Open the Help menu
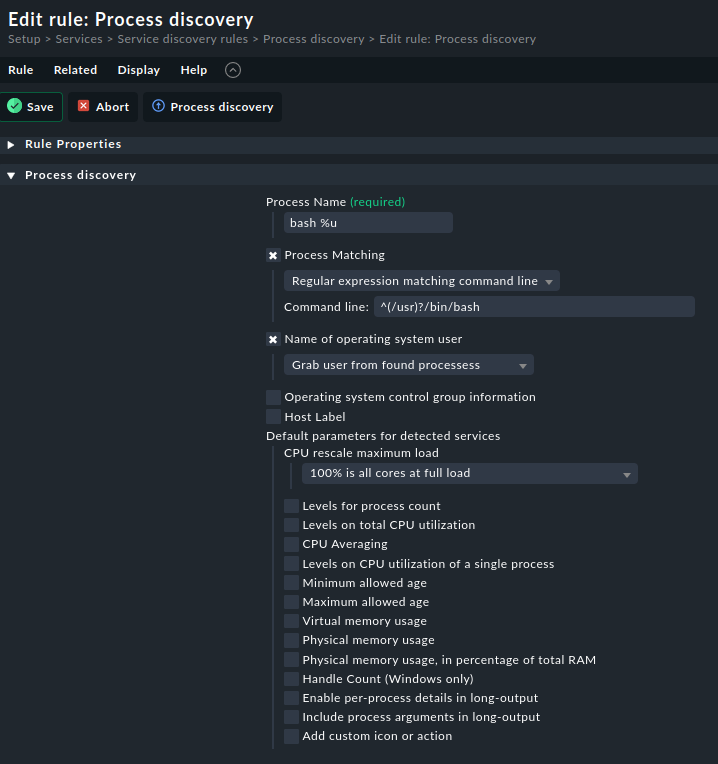Viewport: 718px width, 764px height. 194,70
